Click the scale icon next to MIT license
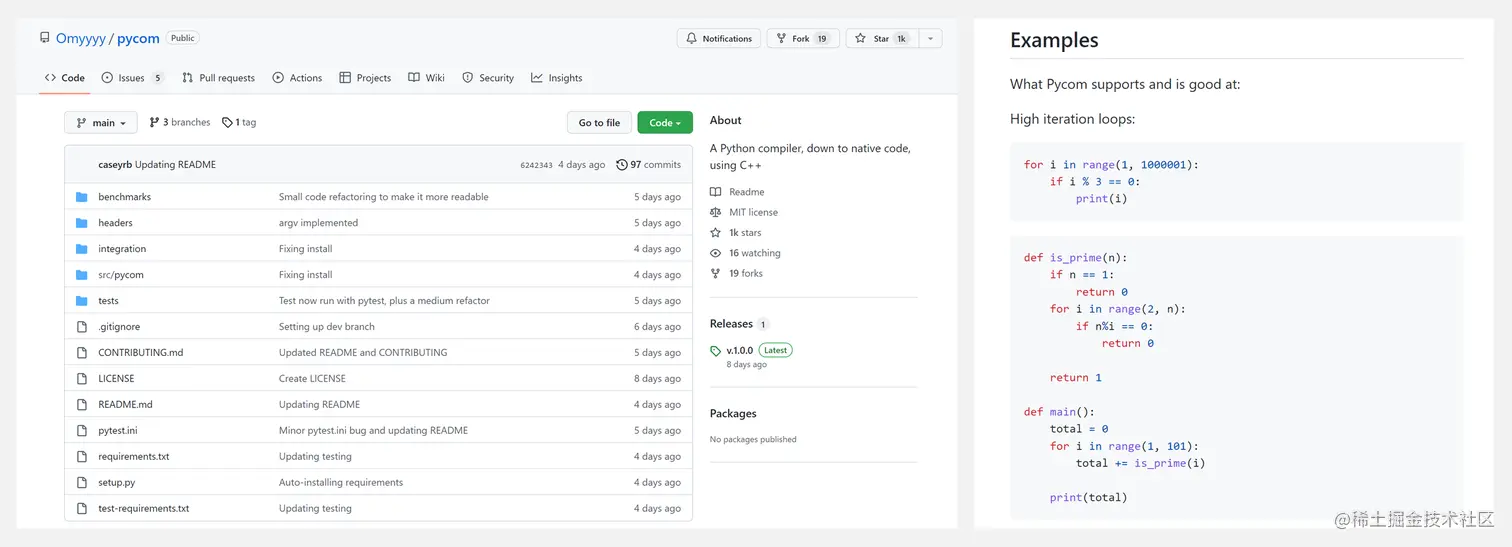 pyautogui.click(x=715, y=212)
